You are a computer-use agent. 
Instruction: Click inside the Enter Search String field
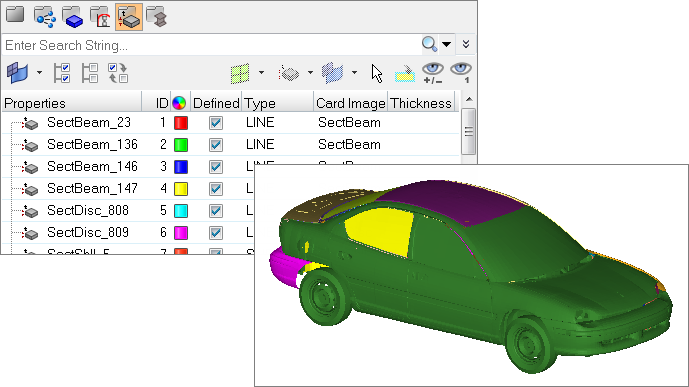[211, 45]
